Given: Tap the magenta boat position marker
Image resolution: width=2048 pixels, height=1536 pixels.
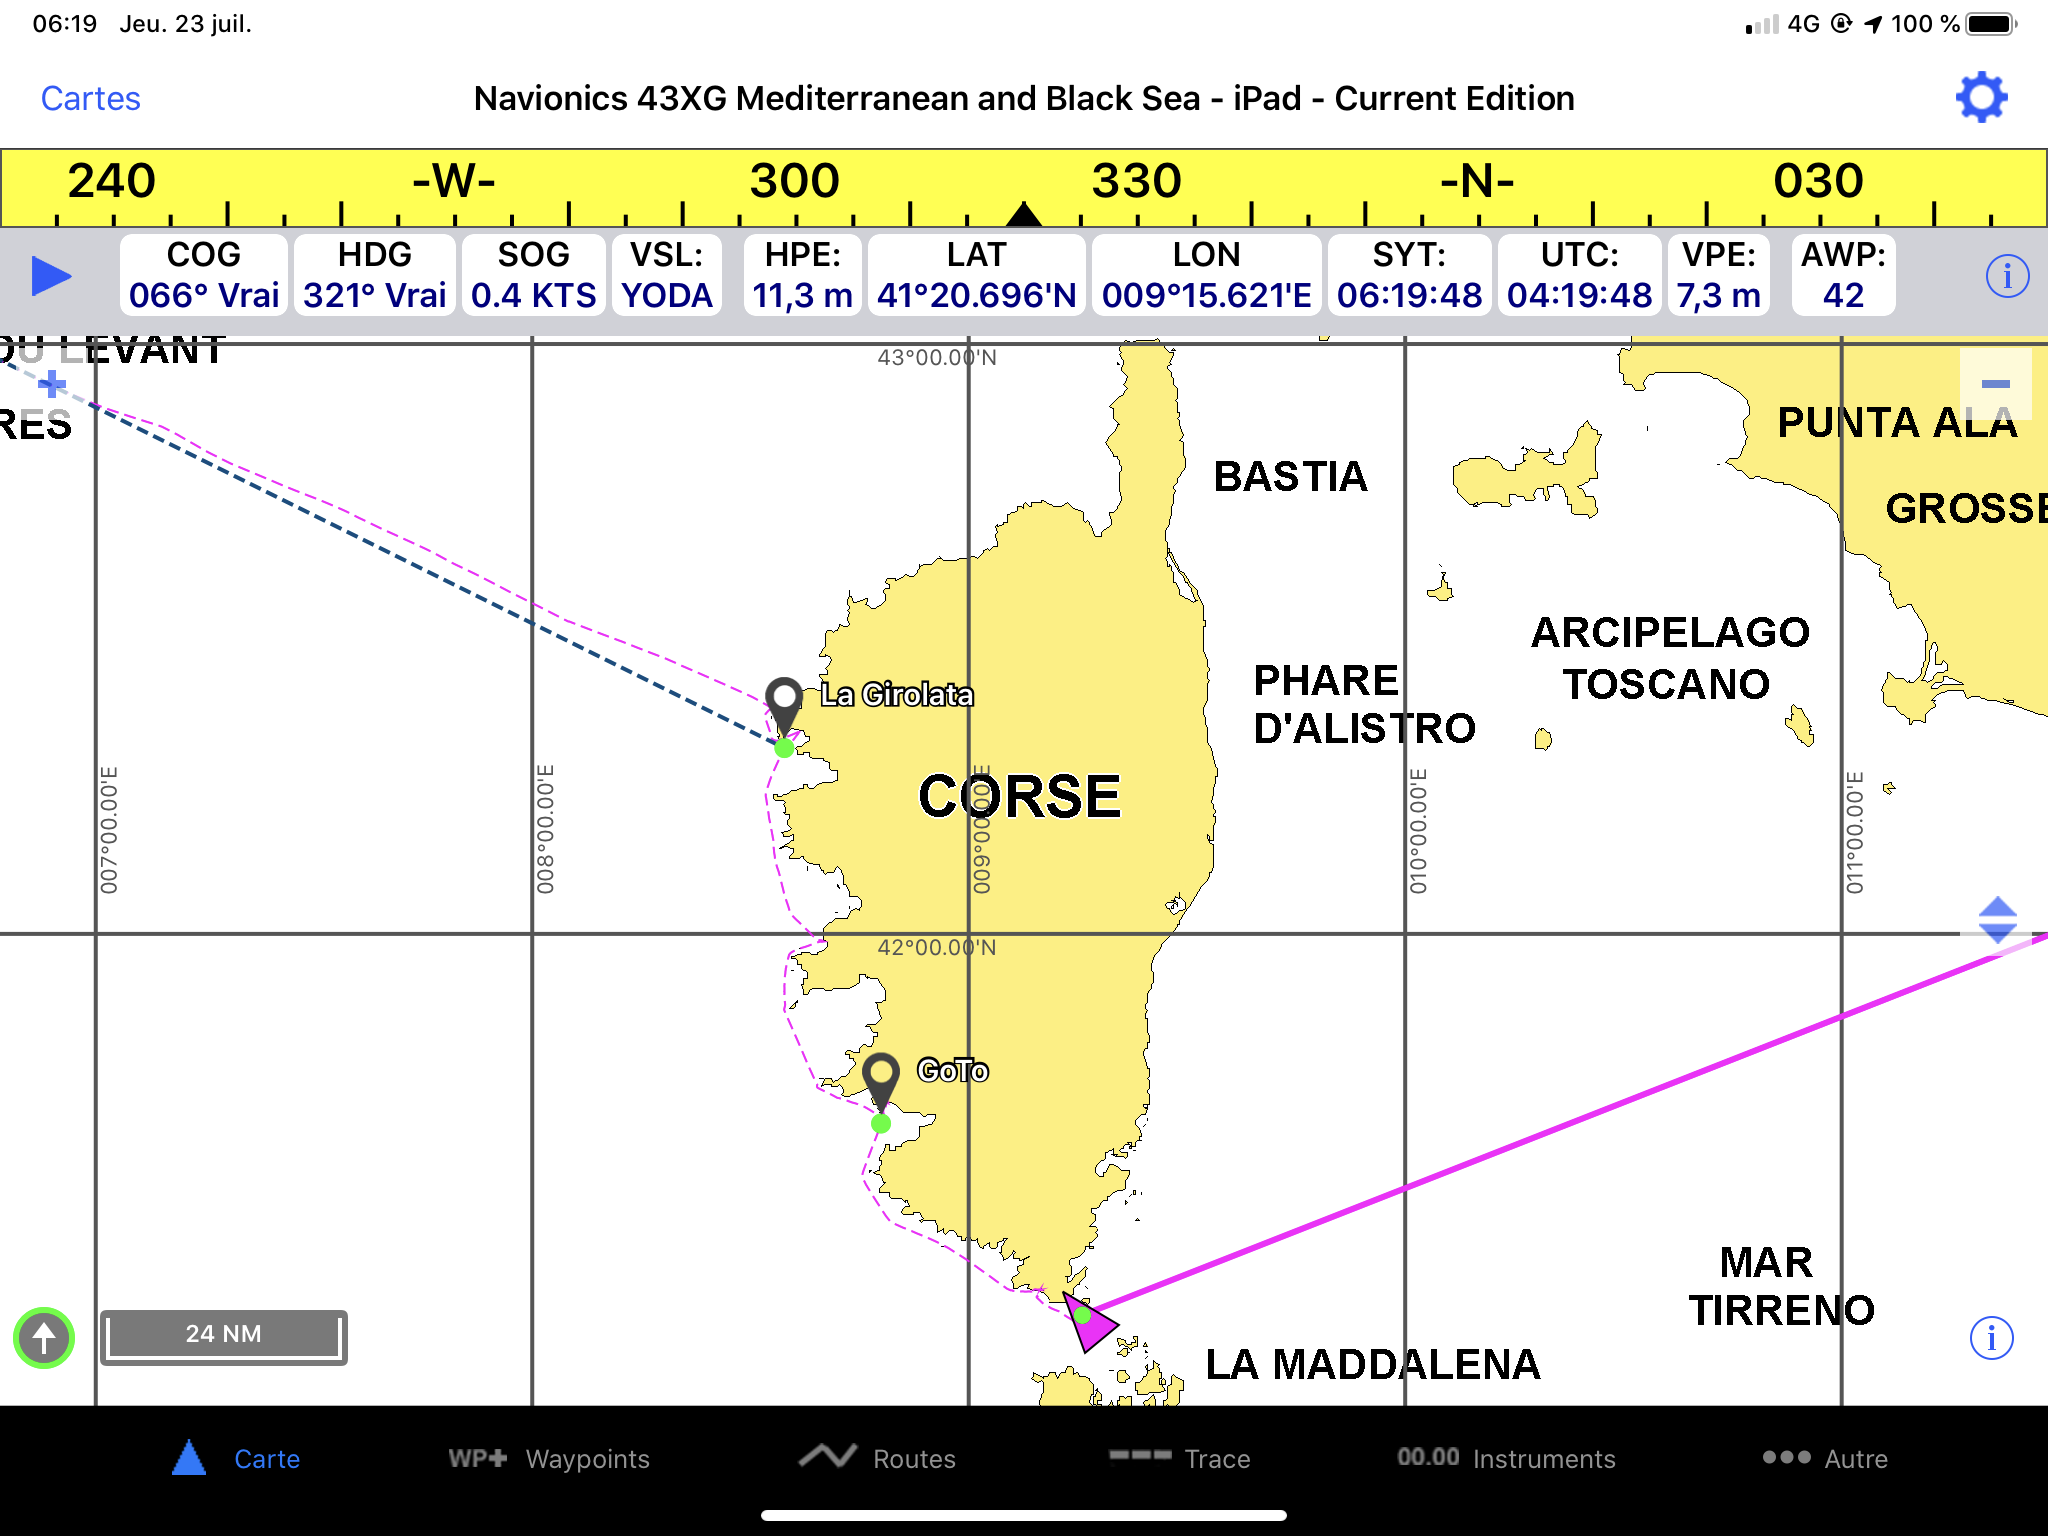Looking at the screenshot, I should pyautogui.click(x=1088, y=1322).
